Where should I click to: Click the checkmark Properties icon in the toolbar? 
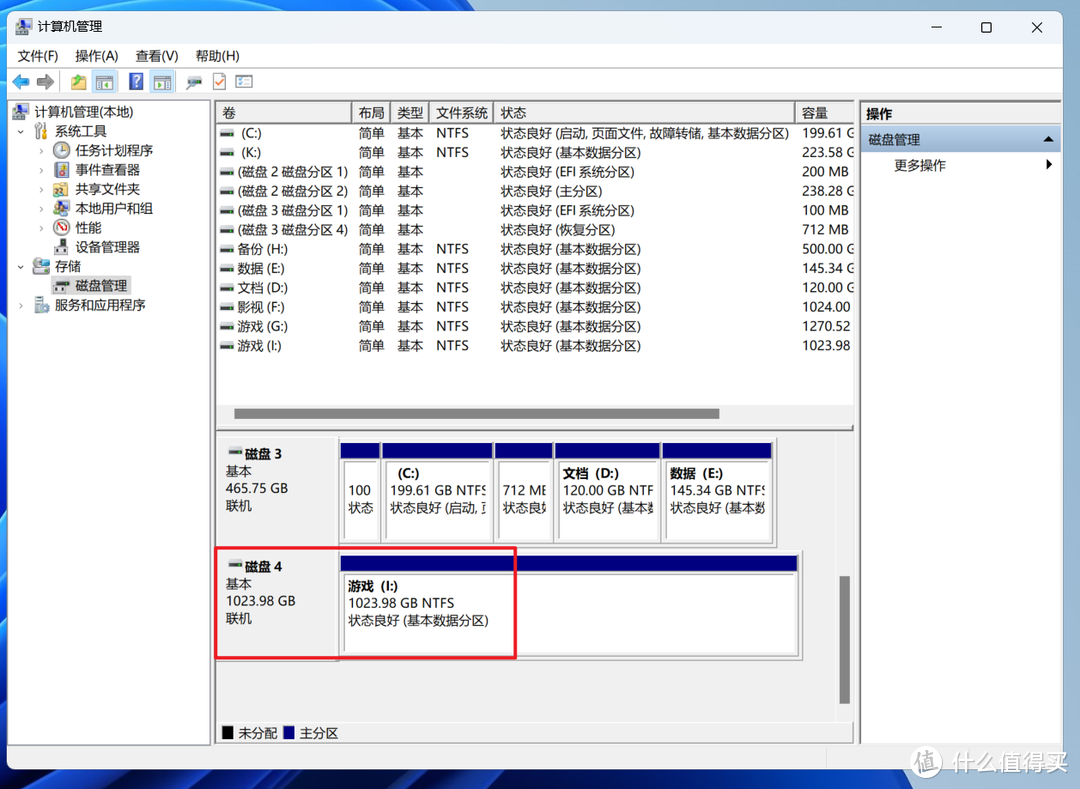pos(219,82)
